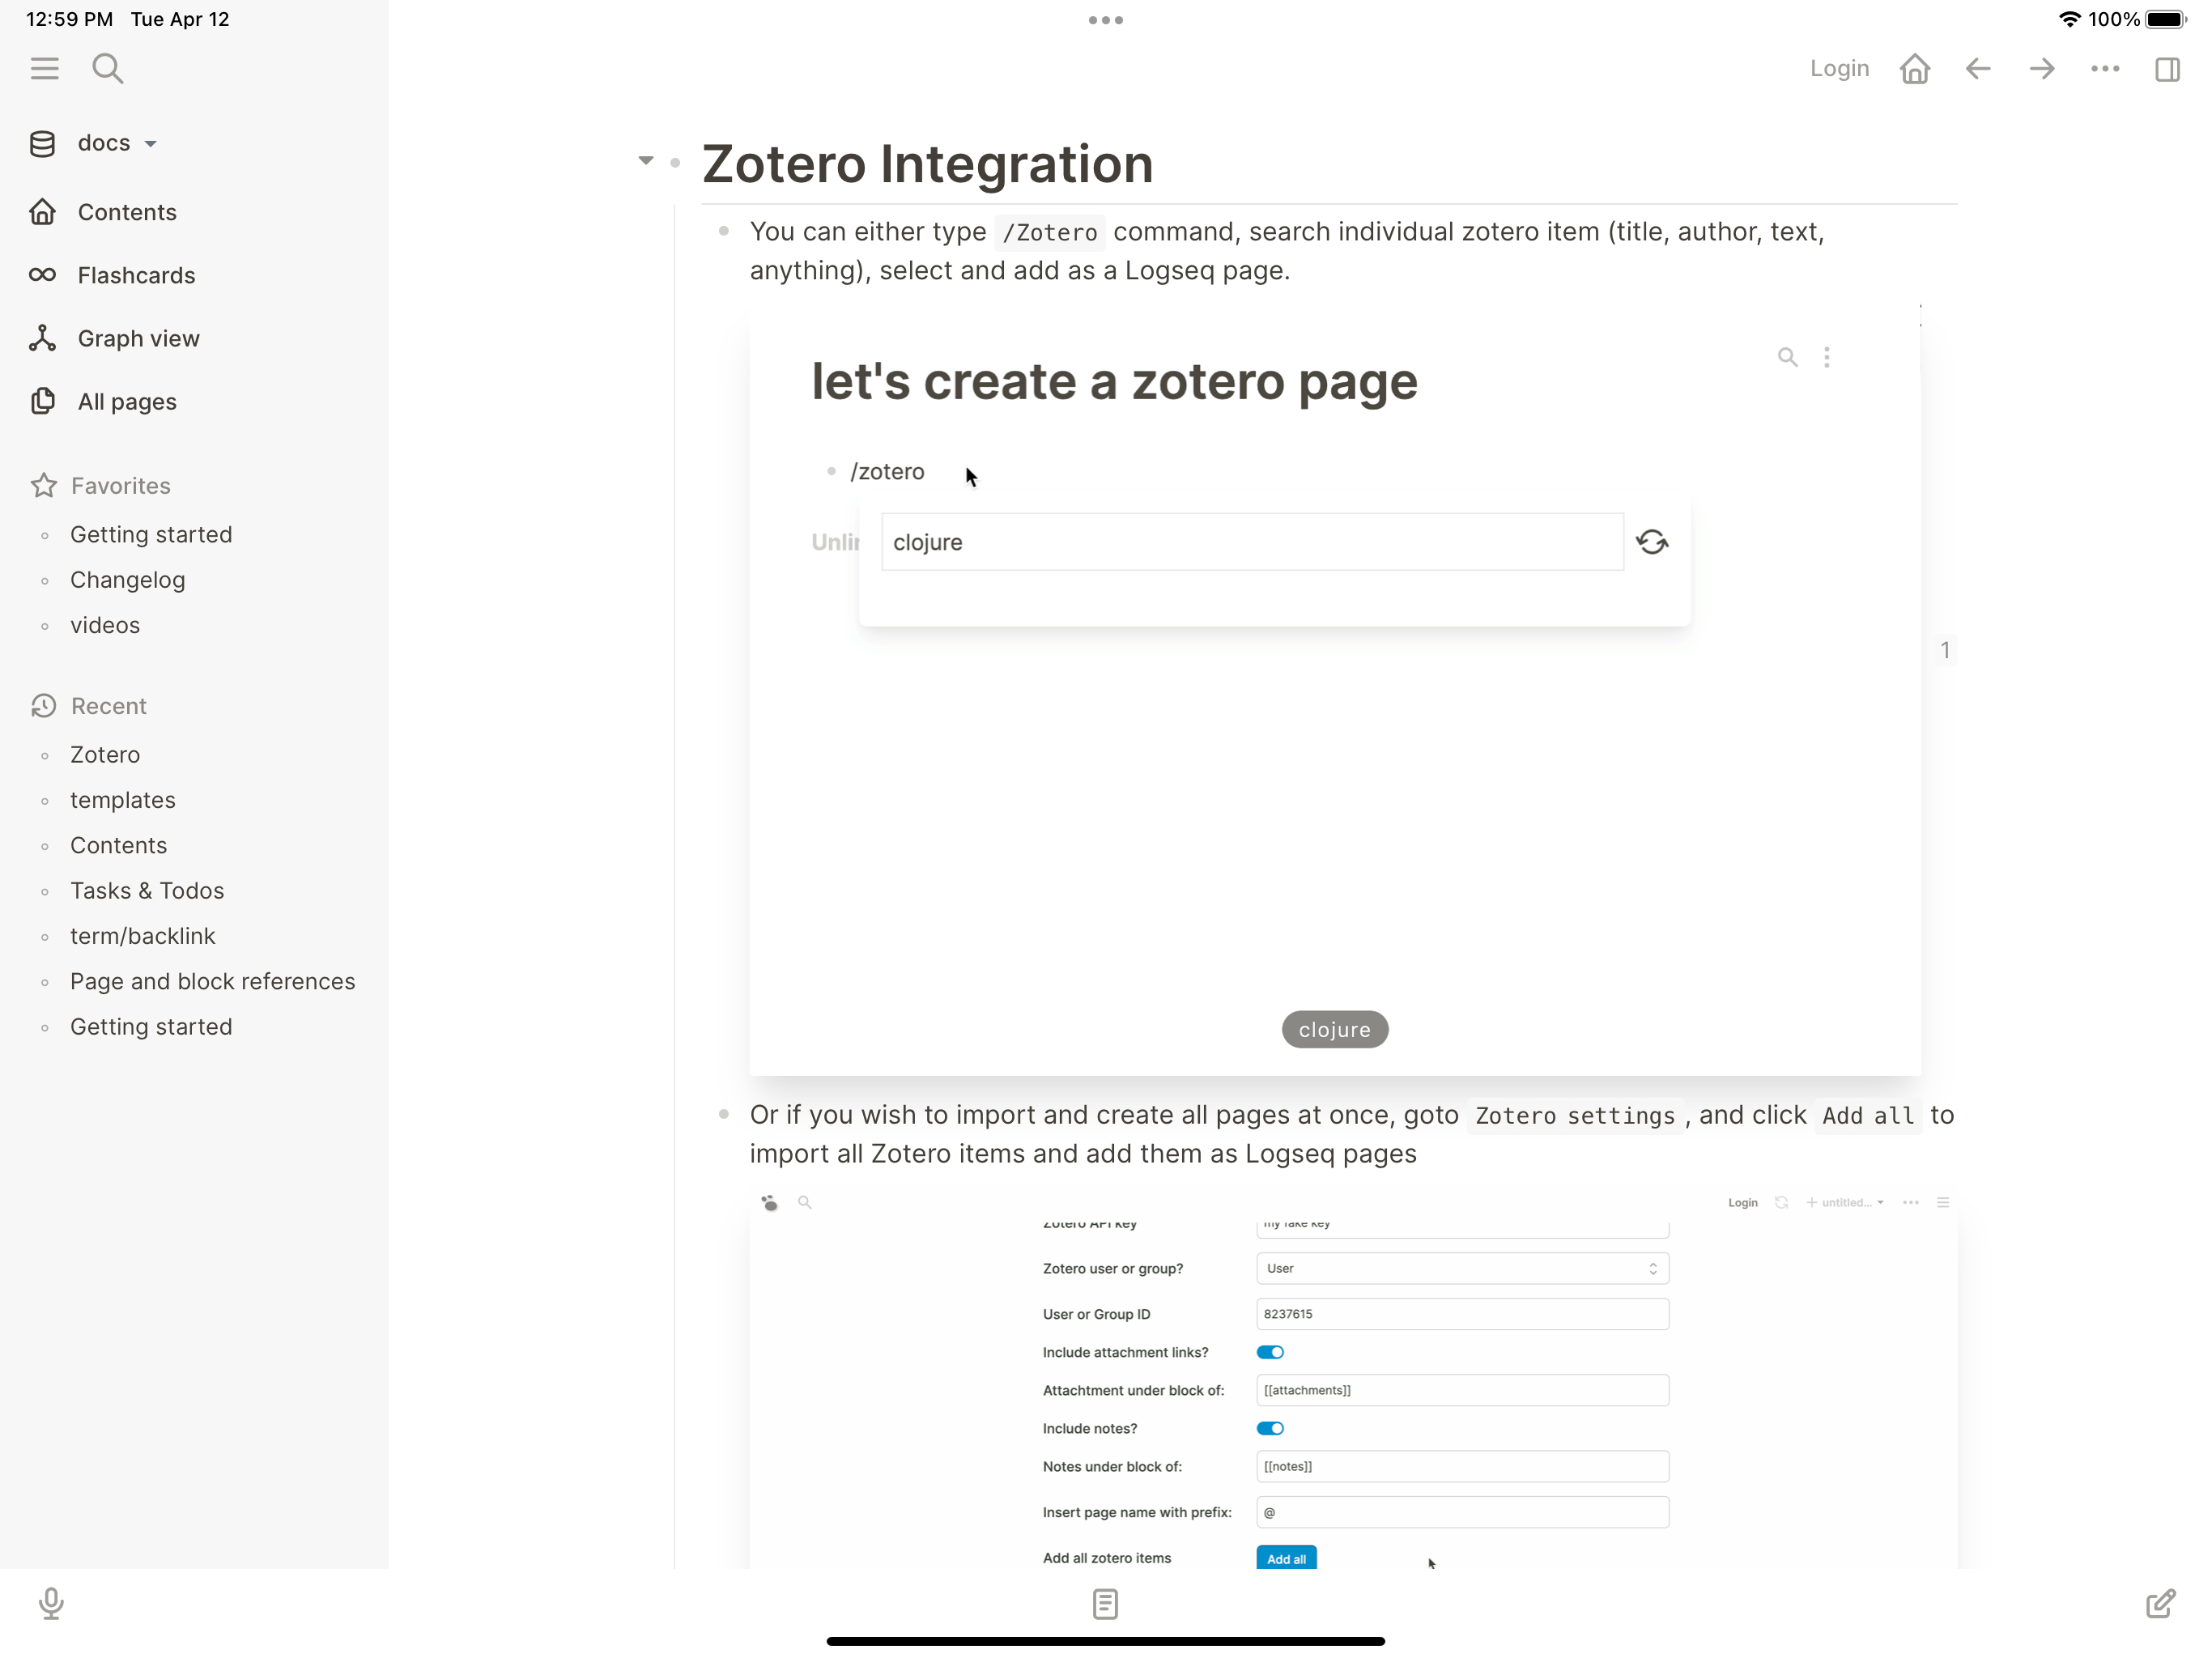Open All pages from the sidebar
The width and height of the screenshot is (2212, 1658).
tap(125, 401)
